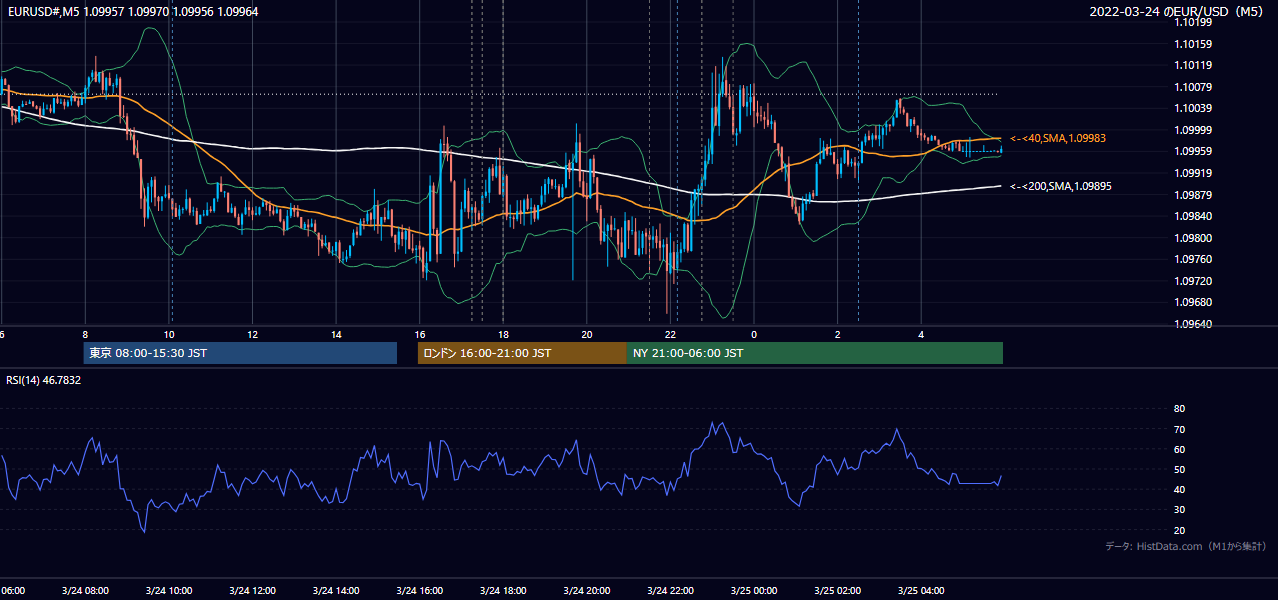Screen dimensions: 1278x600
Task: Click the hour 0 label under price chart
Action: tap(754, 334)
